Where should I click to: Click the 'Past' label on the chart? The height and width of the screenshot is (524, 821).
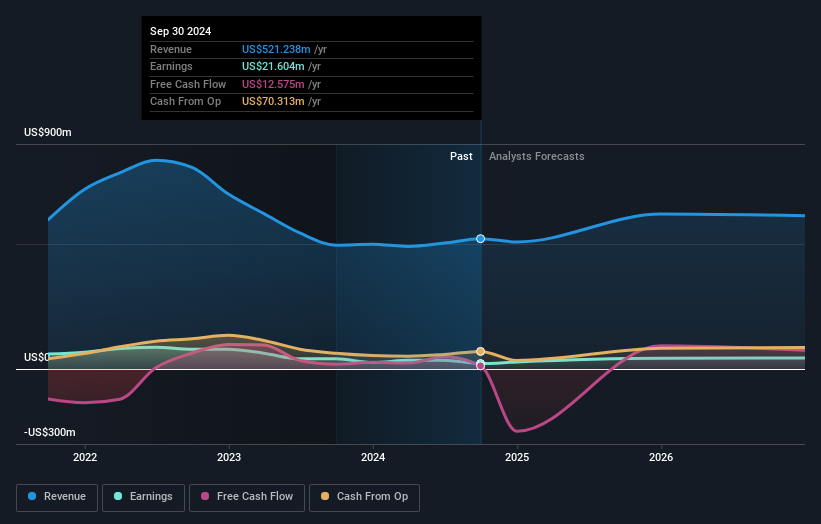pos(461,156)
